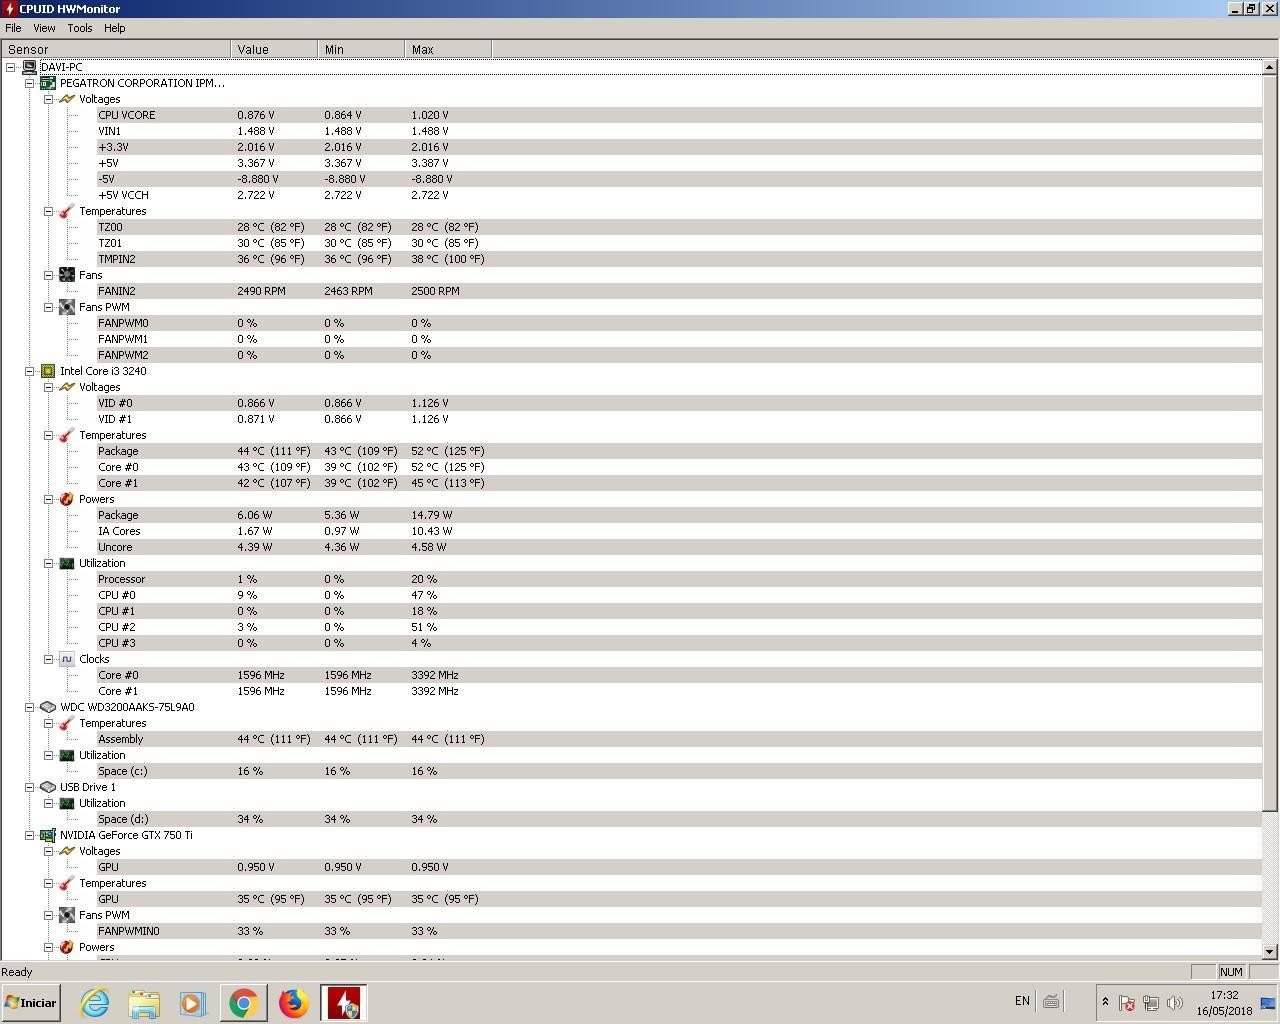
Task: Collapse the DAVI-PC root node
Action: point(11,67)
